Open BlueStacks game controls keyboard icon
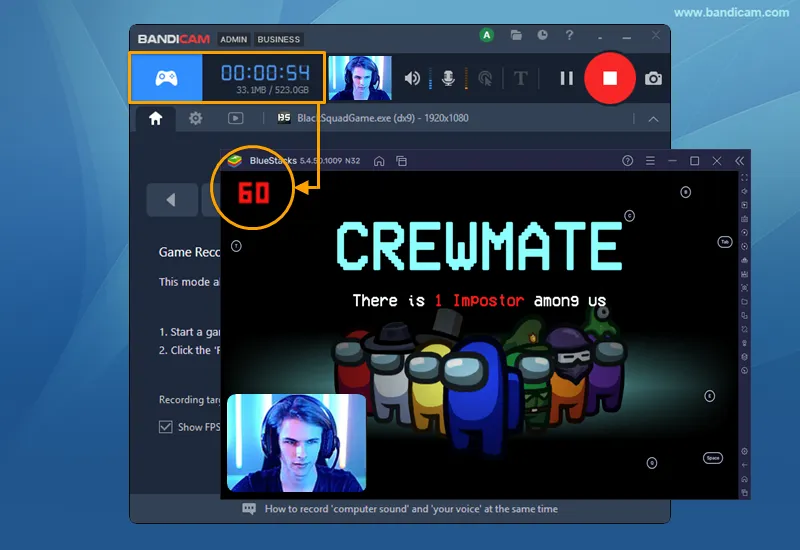 744,219
